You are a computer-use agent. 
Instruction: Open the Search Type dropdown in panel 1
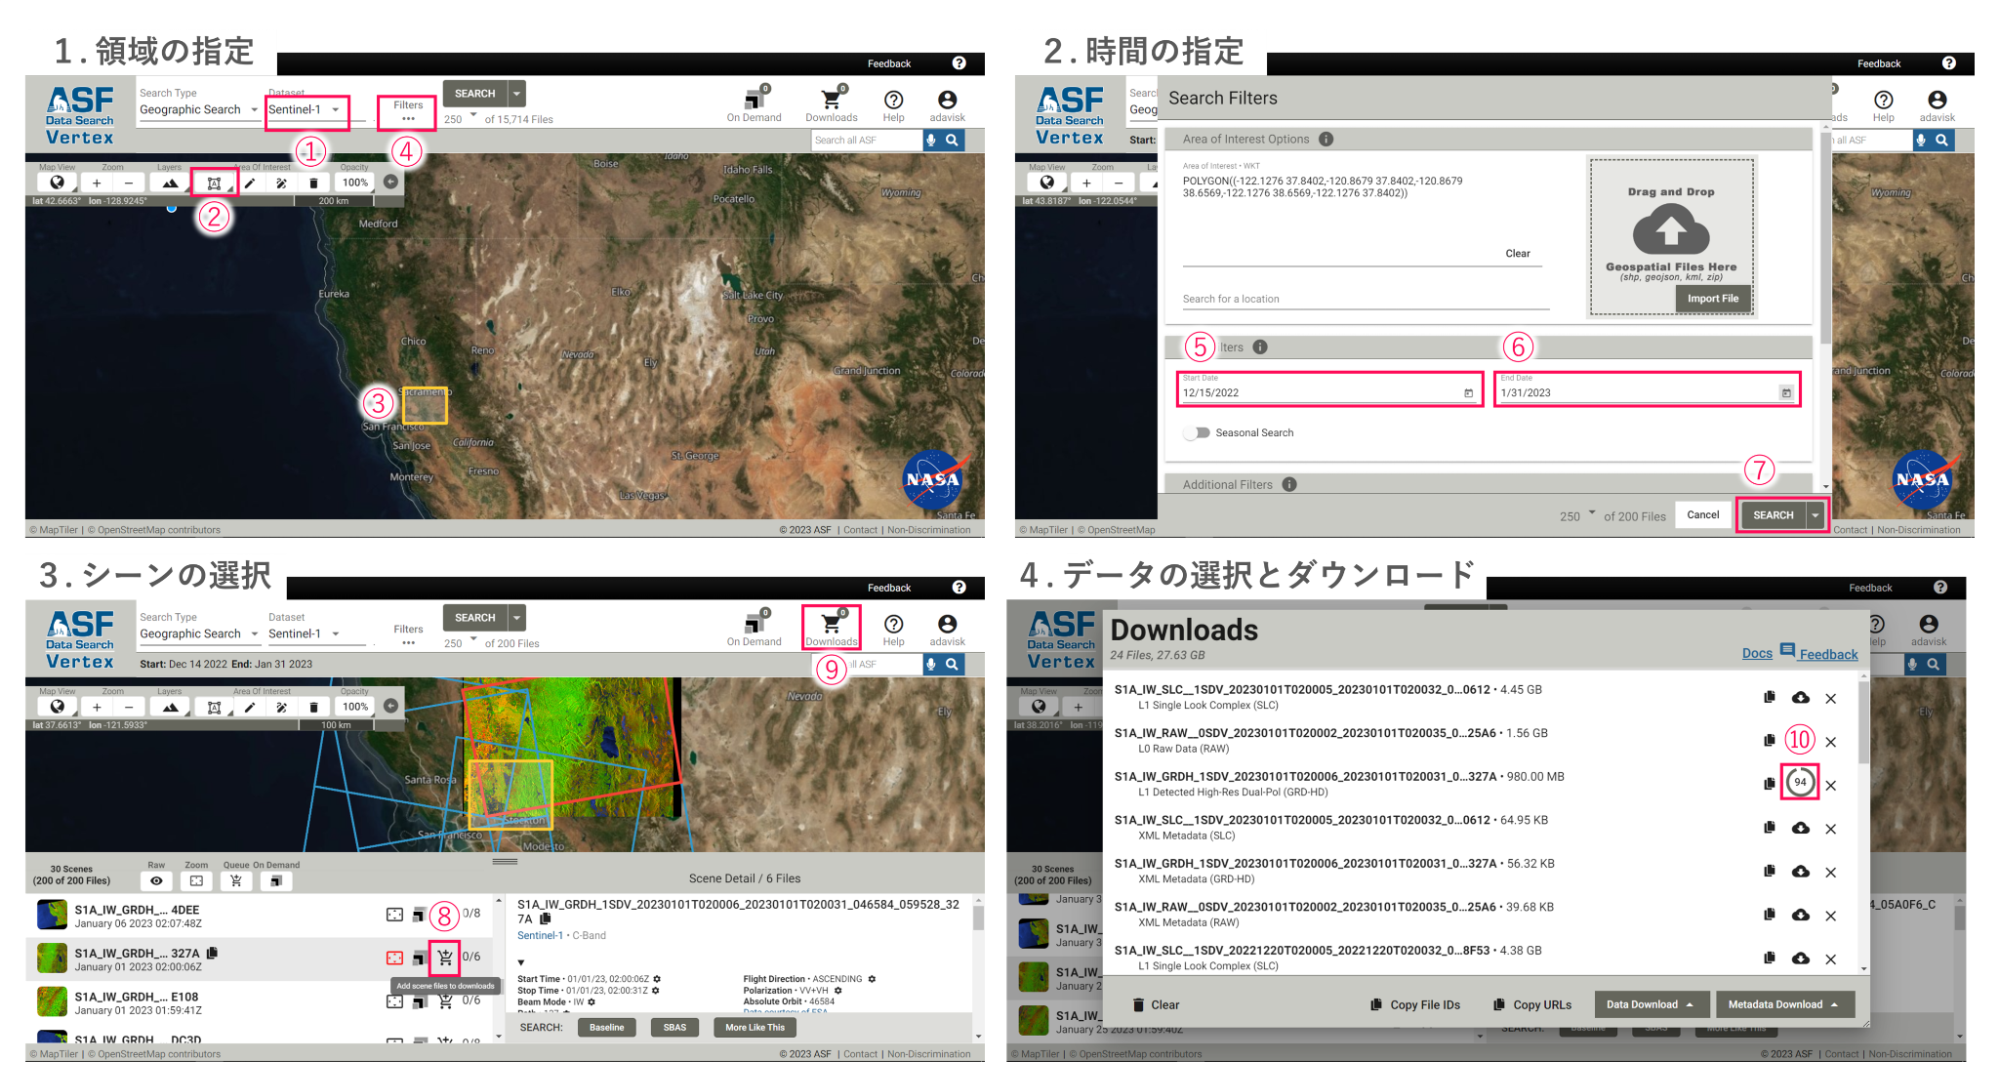(198, 110)
